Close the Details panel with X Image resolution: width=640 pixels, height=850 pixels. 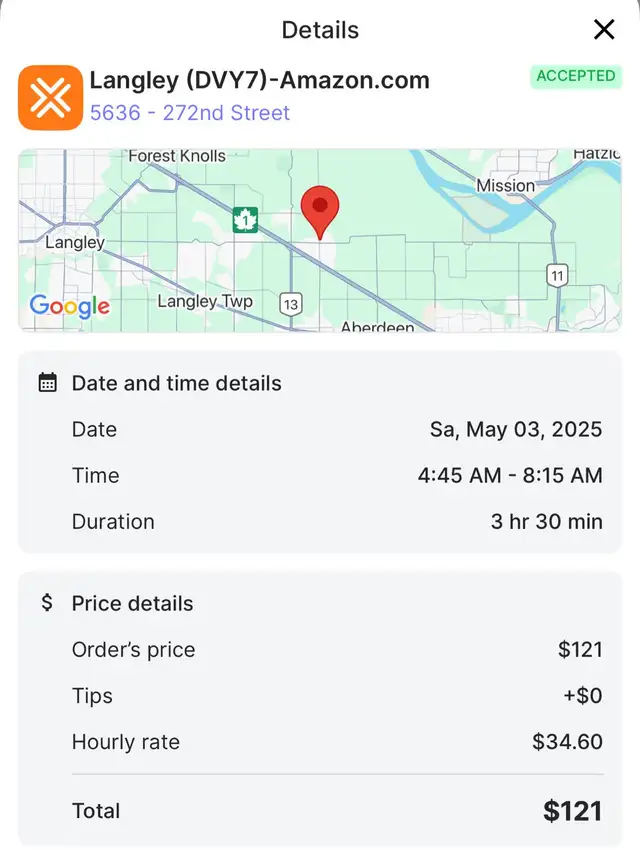(x=604, y=29)
